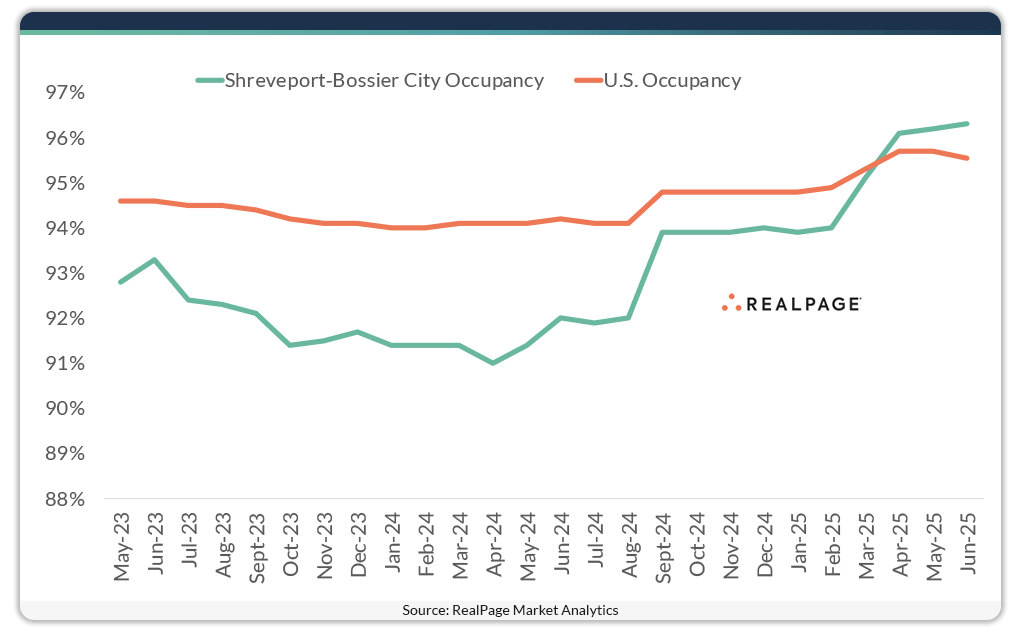The width and height of the screenshot is (1020, 633).
Task: Click the green line's lowest point at Apr-24
Action: coord(493,363)
